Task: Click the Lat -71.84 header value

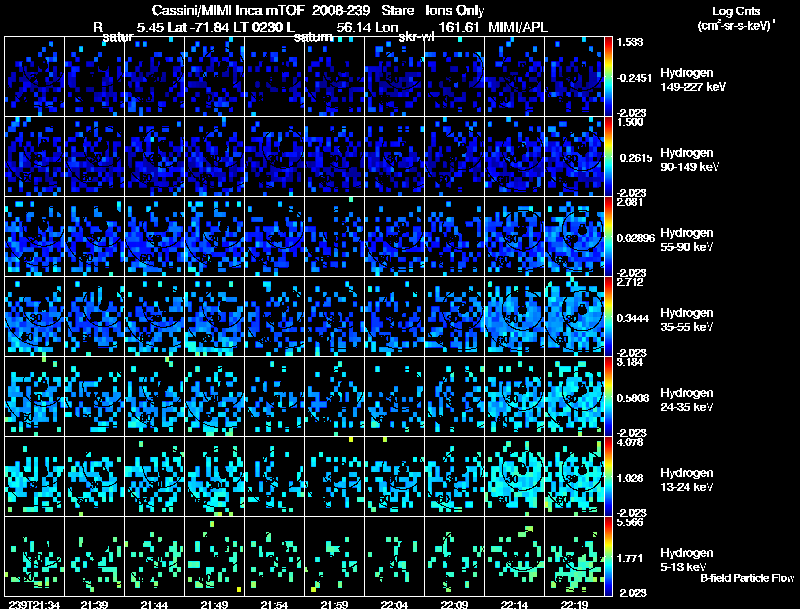Action: (199, 28)
